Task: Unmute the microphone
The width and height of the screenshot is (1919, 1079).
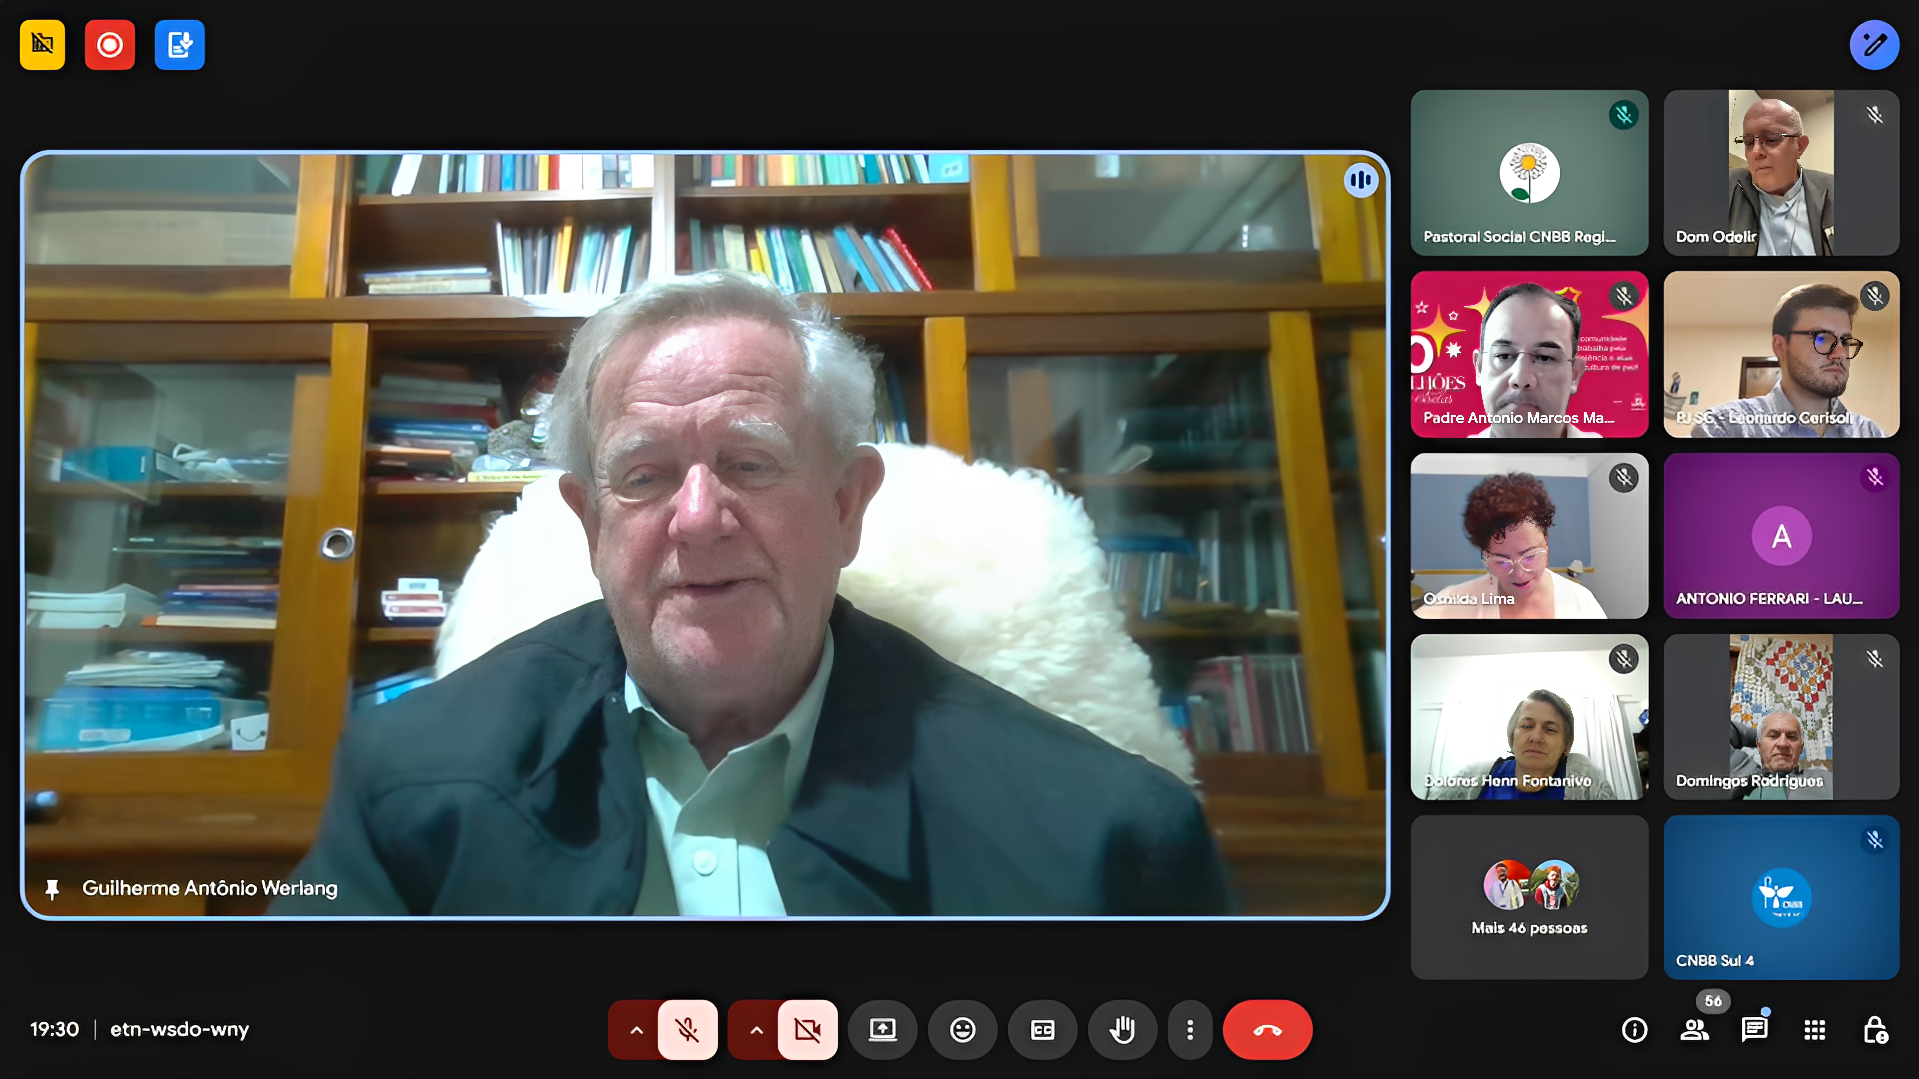Action: pyautogui.click(x=687, y=1030)
